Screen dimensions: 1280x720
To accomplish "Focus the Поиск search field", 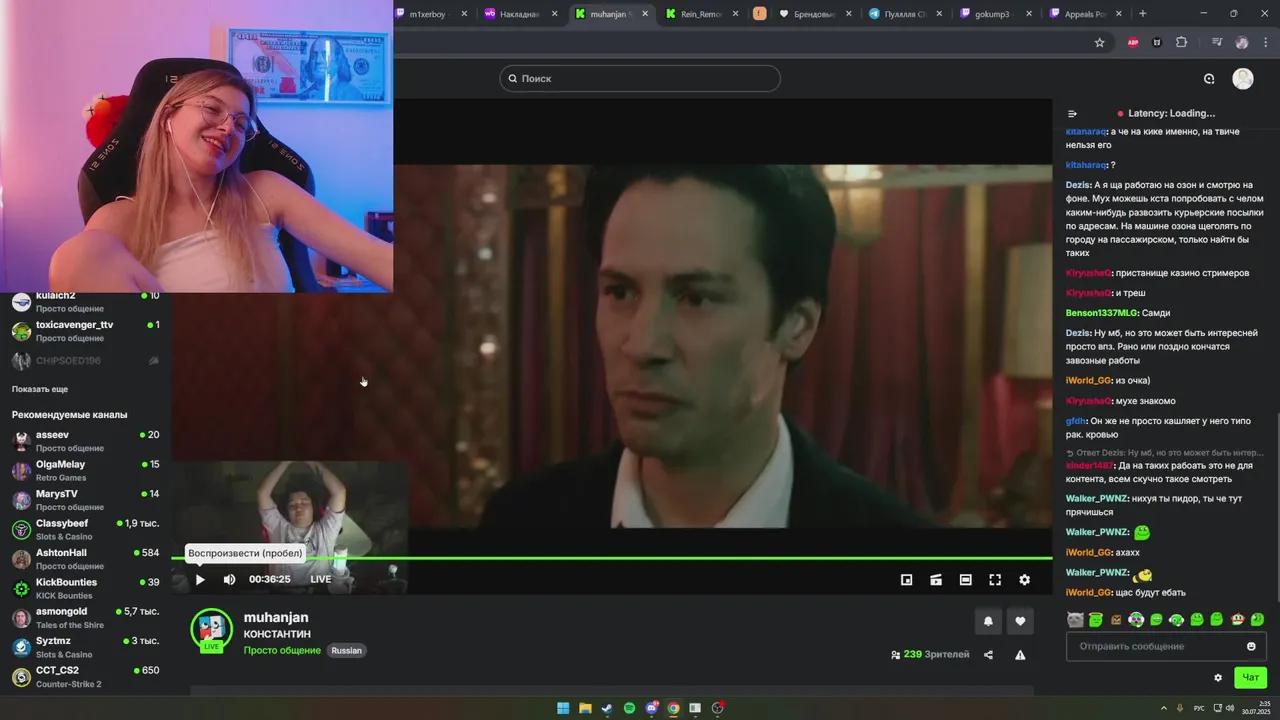I will tap(640, 78).
